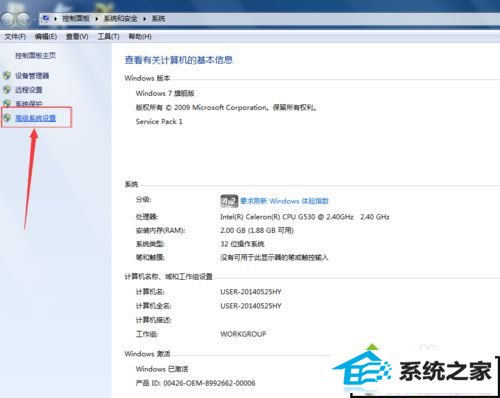The image size is (500, 398).
Task: Open the 高级系统设置 link
Action: pos(35,118)
